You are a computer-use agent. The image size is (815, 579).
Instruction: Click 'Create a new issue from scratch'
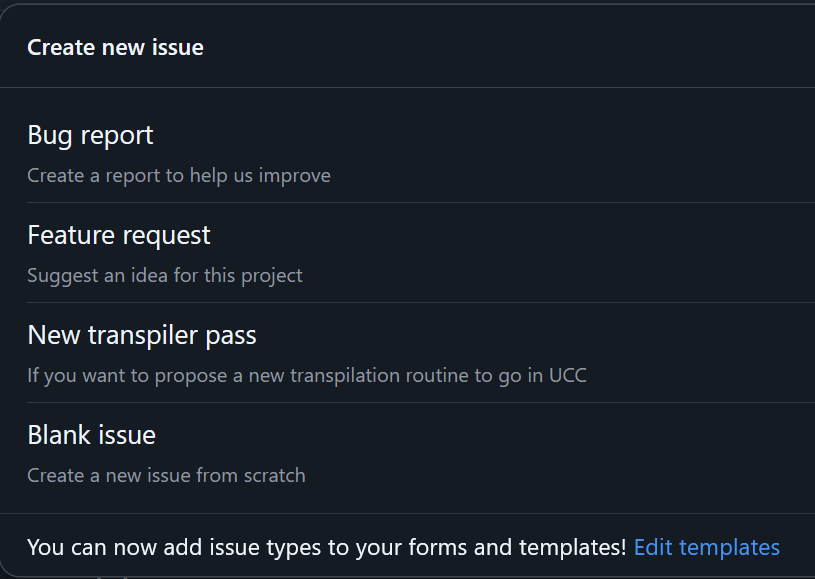click(166, 475)
